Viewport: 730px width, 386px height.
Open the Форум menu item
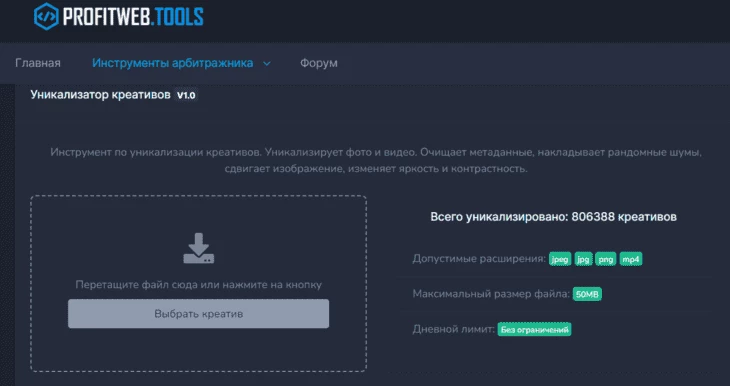[319, 63]
